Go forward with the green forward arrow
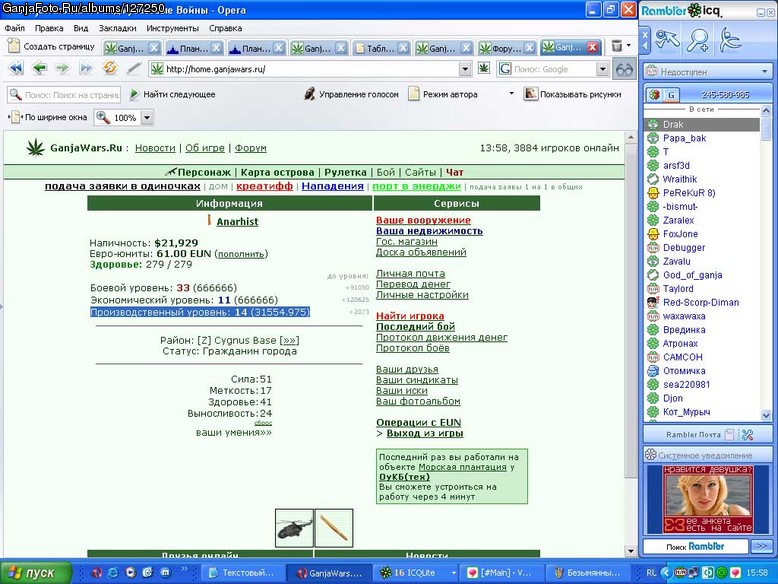This screenshot has height=584, width=778. coord(63,68)
